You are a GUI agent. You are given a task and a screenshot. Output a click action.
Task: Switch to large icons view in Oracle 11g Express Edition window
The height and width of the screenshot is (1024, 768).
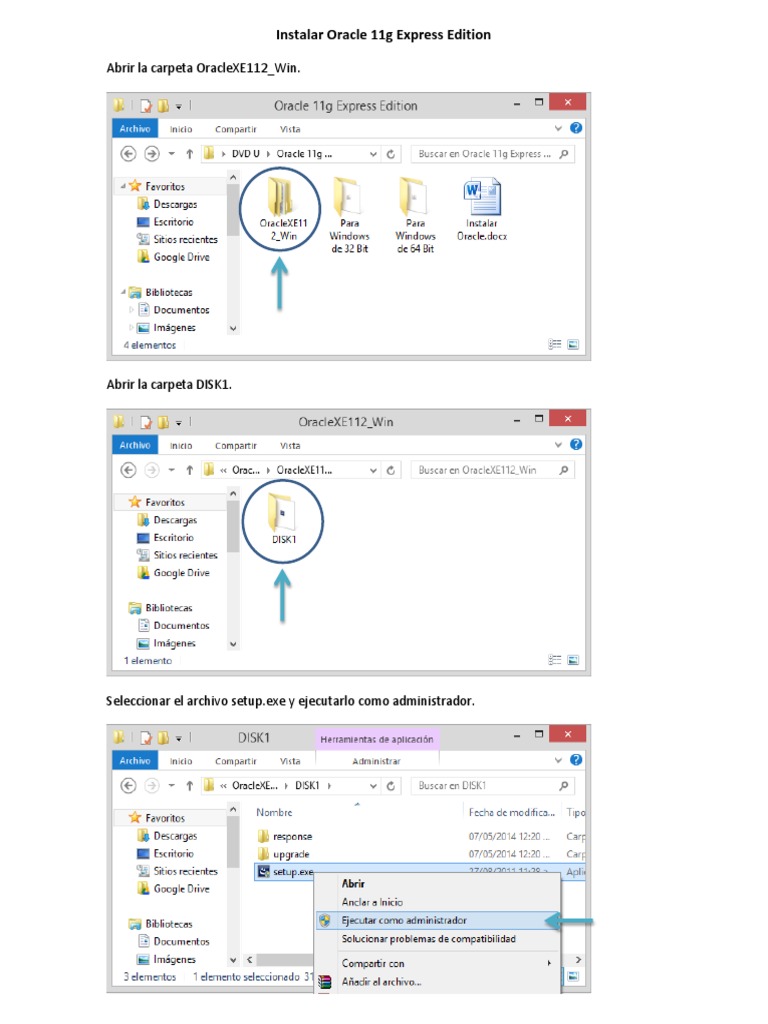pos(573,344)
